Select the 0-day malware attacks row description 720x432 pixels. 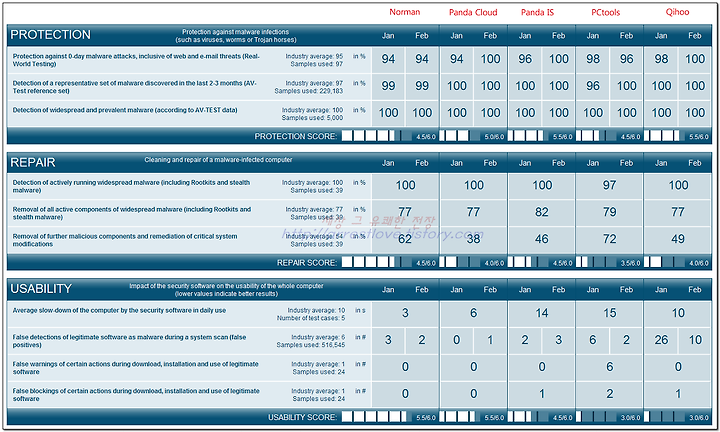tap(136, 60)
